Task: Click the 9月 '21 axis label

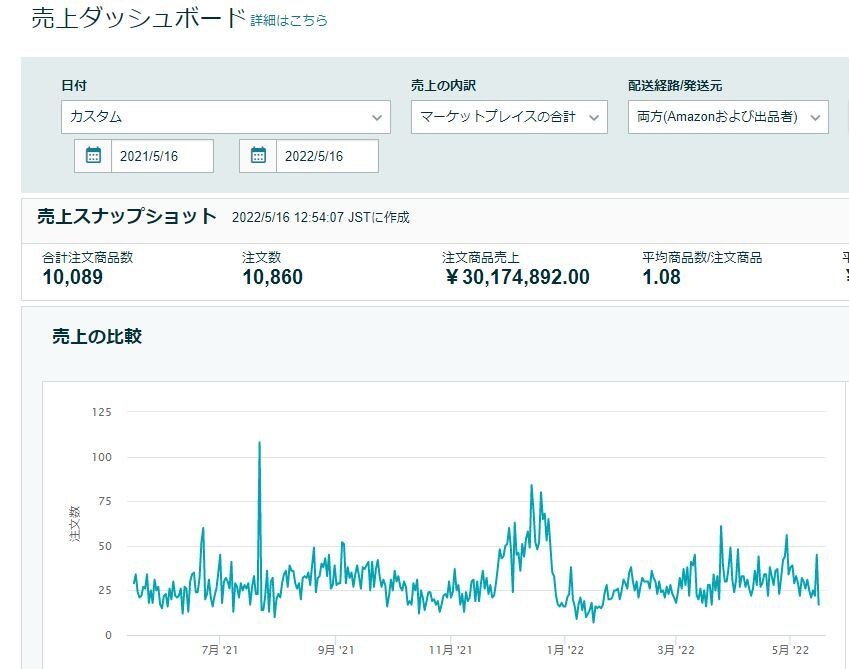Action: 336,650
